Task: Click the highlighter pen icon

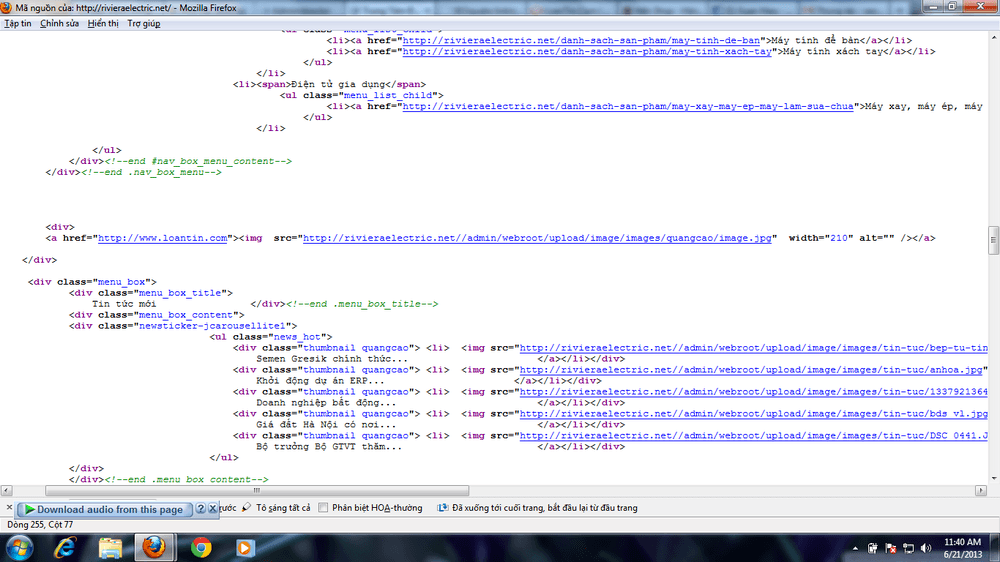Action: (x=247, y=507)
